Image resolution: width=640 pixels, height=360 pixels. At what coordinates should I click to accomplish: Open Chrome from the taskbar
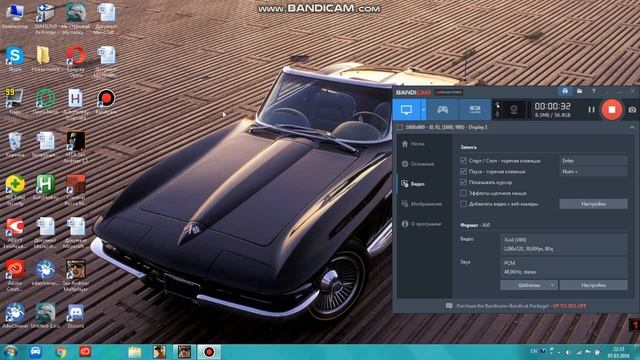(x=61, y=352)
